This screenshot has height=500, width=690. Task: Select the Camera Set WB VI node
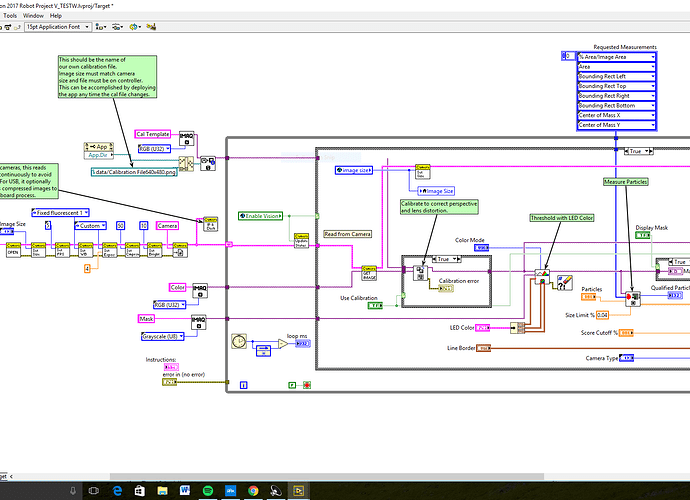pos(85,250)
